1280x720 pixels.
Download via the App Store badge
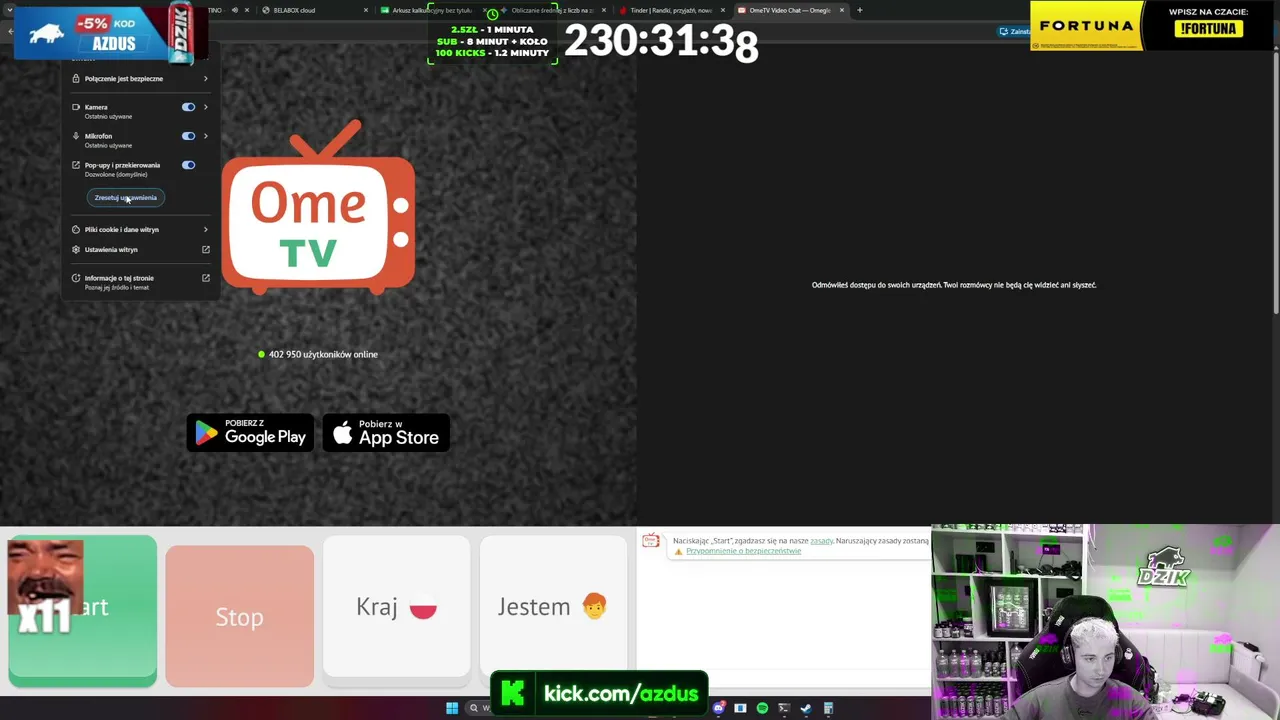click(386, 433)
